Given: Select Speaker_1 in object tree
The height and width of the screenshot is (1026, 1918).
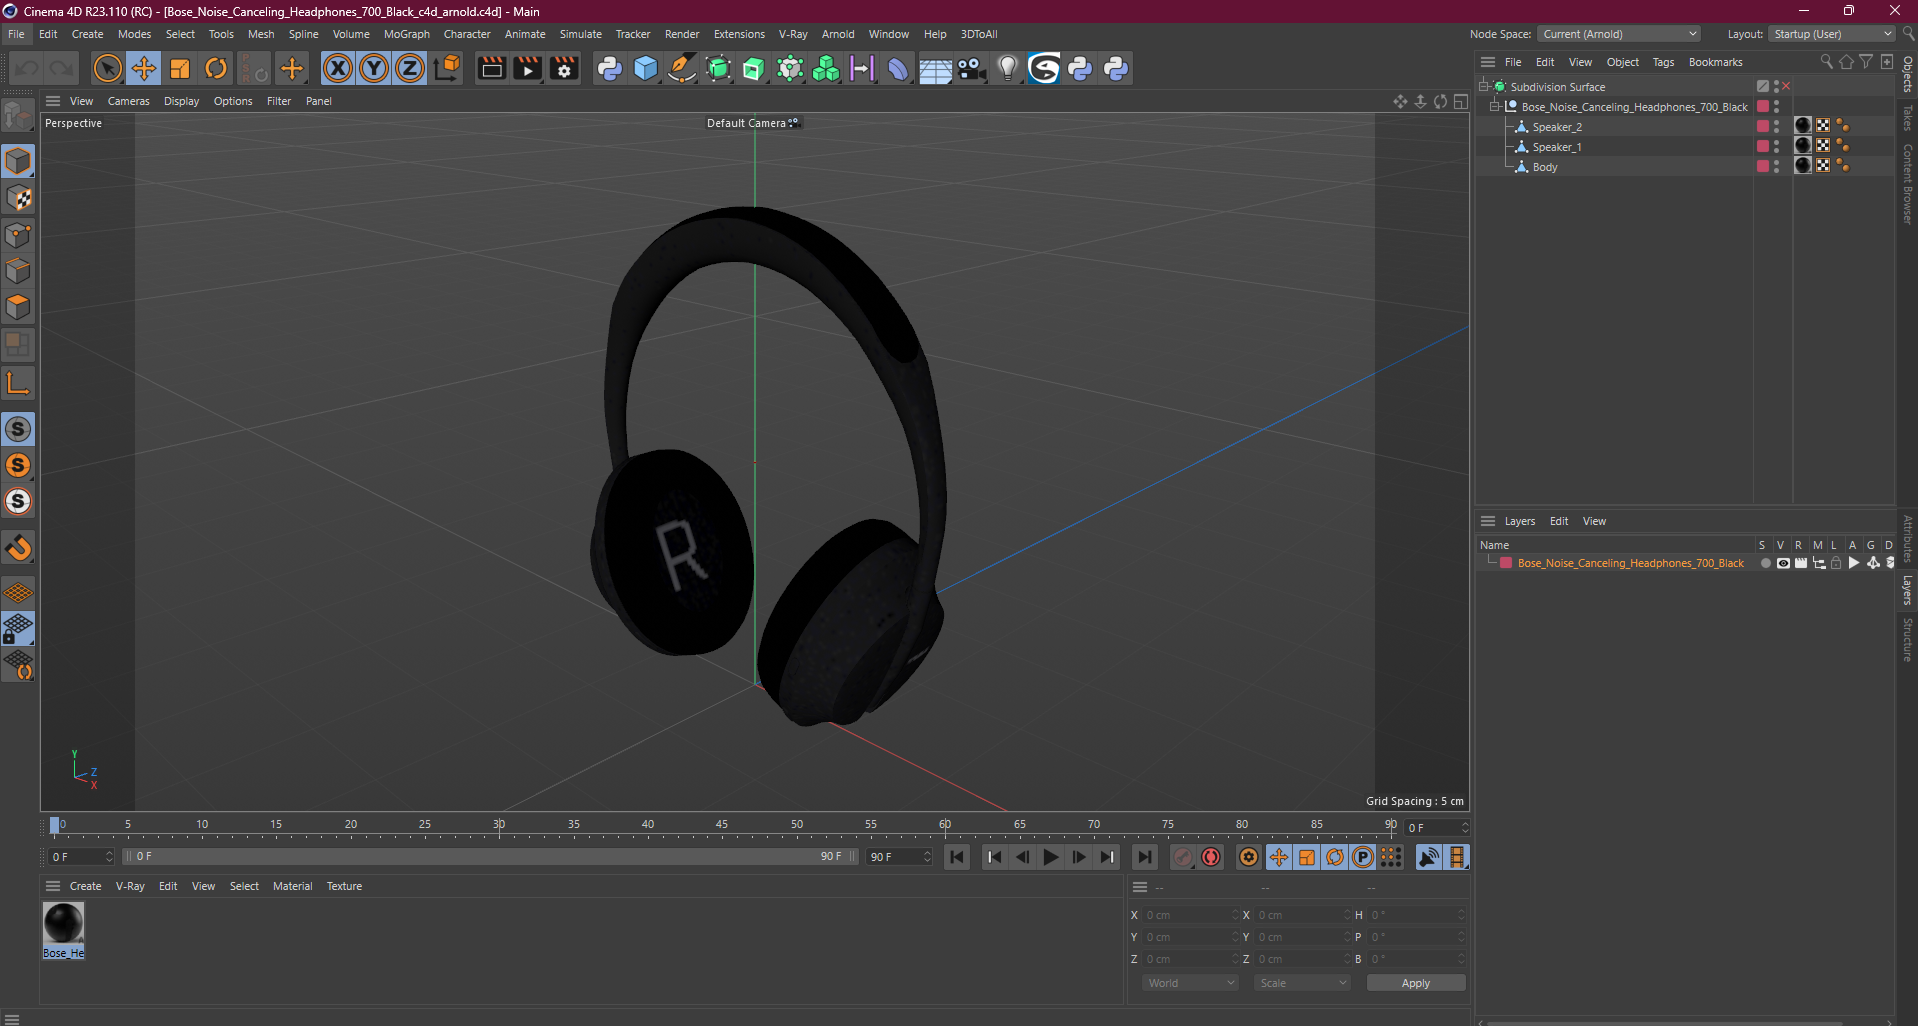Looking at the screenshot, I should click(1557, 147).
